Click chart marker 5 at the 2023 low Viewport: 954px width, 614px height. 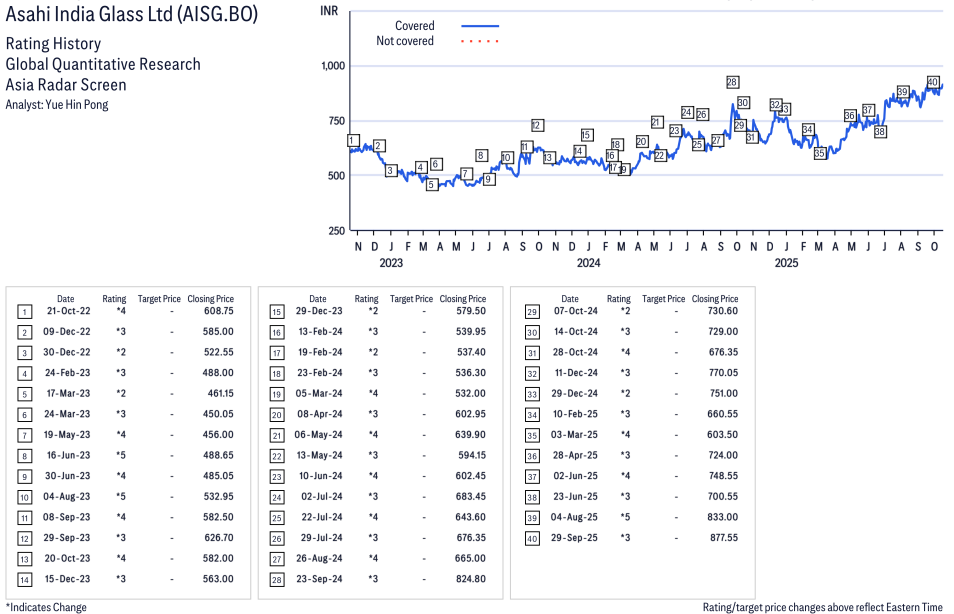432,185
